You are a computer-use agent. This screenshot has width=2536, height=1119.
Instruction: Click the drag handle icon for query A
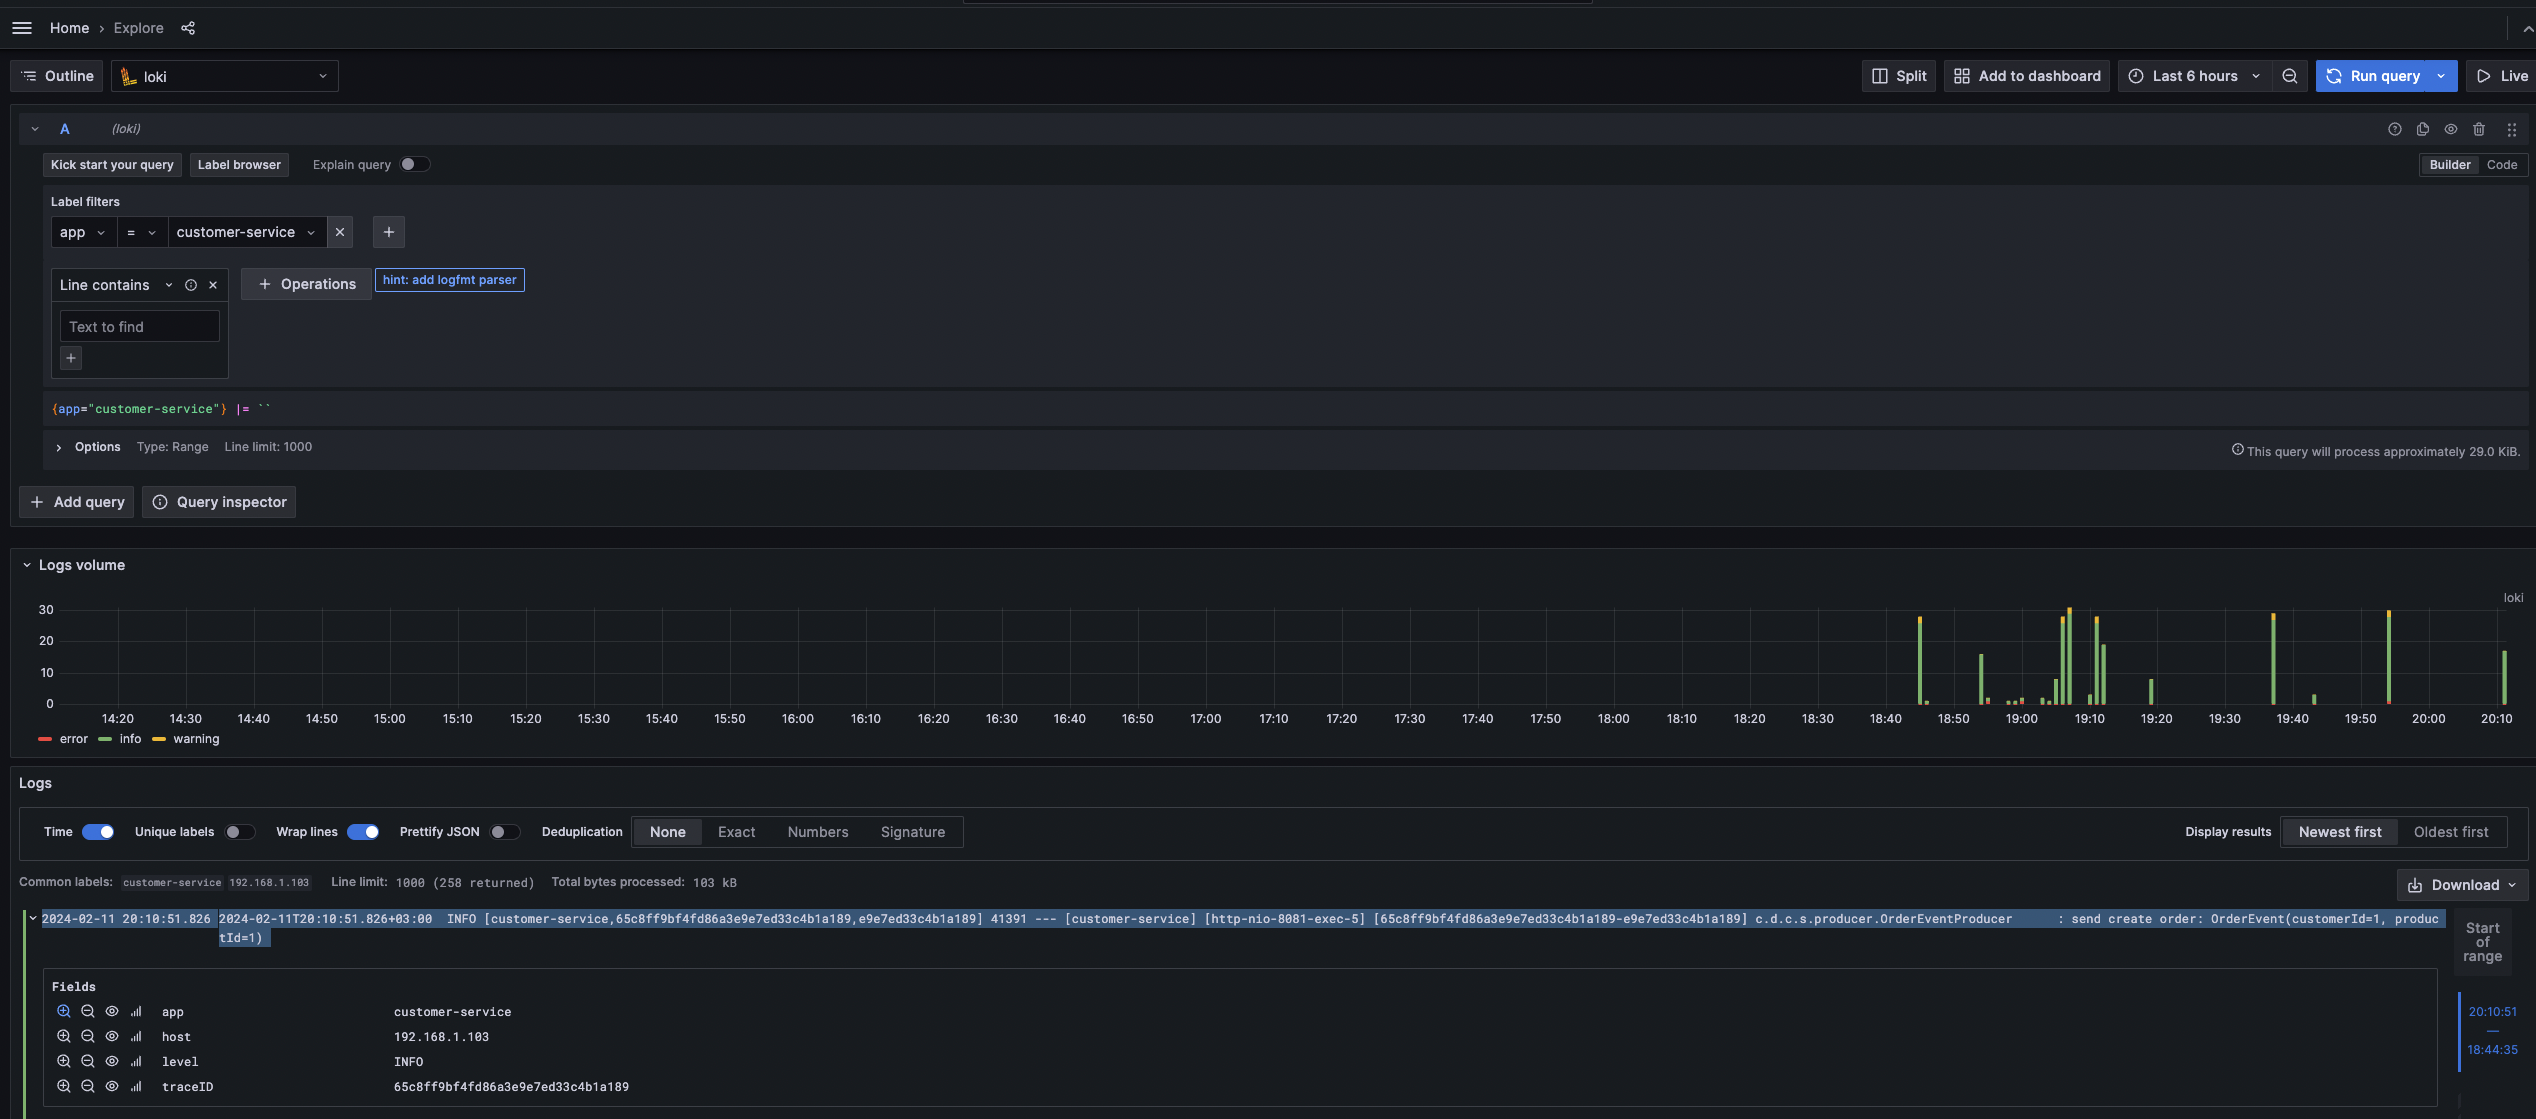click(x=2512, y=129)
